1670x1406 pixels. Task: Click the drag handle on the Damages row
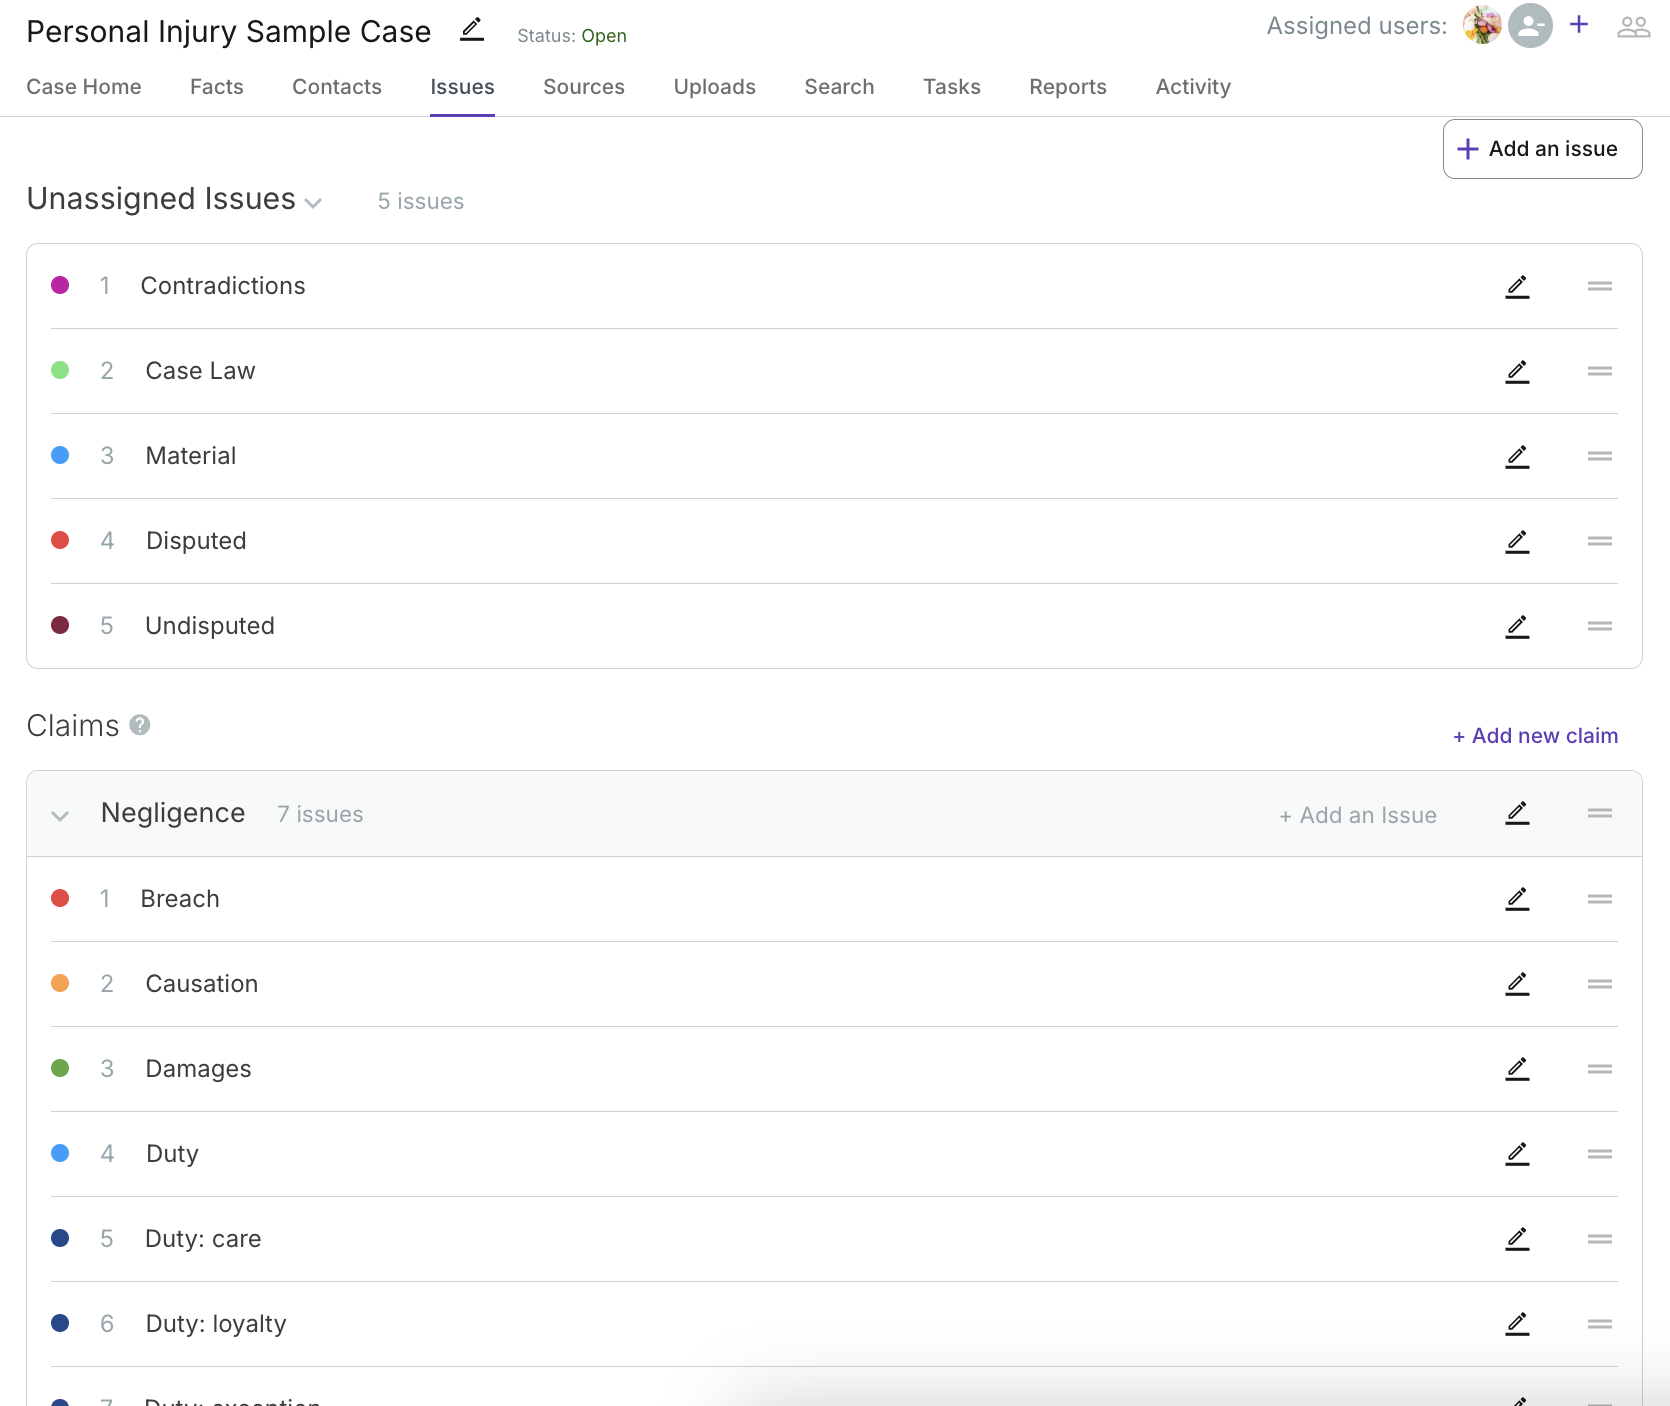pos(1599,1069)
